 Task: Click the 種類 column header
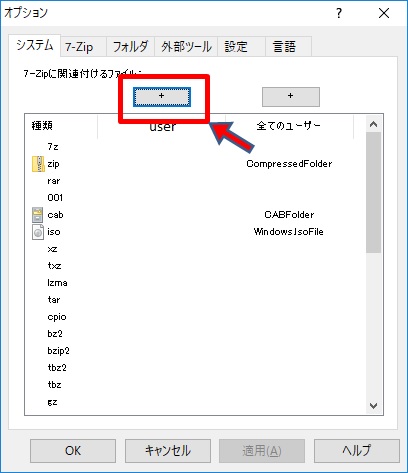61,126
